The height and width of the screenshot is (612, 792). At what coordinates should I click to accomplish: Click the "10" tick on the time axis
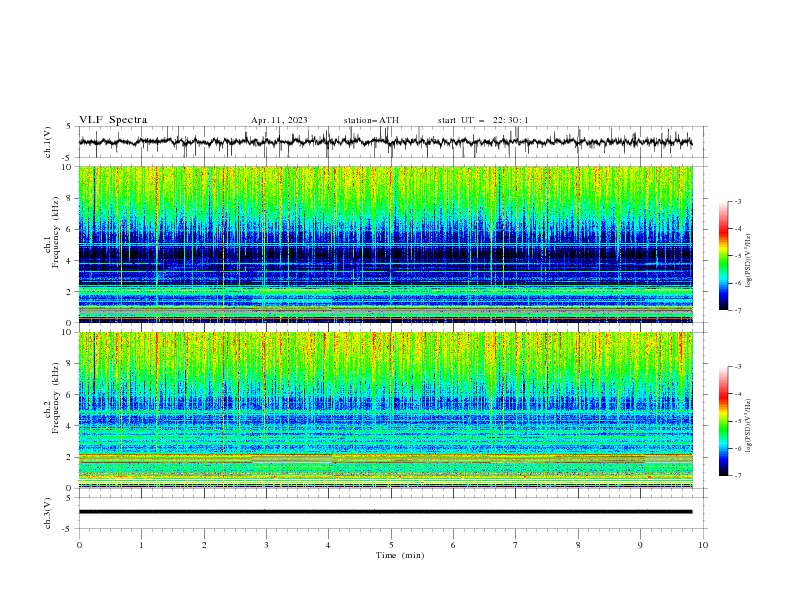[703, 545]
